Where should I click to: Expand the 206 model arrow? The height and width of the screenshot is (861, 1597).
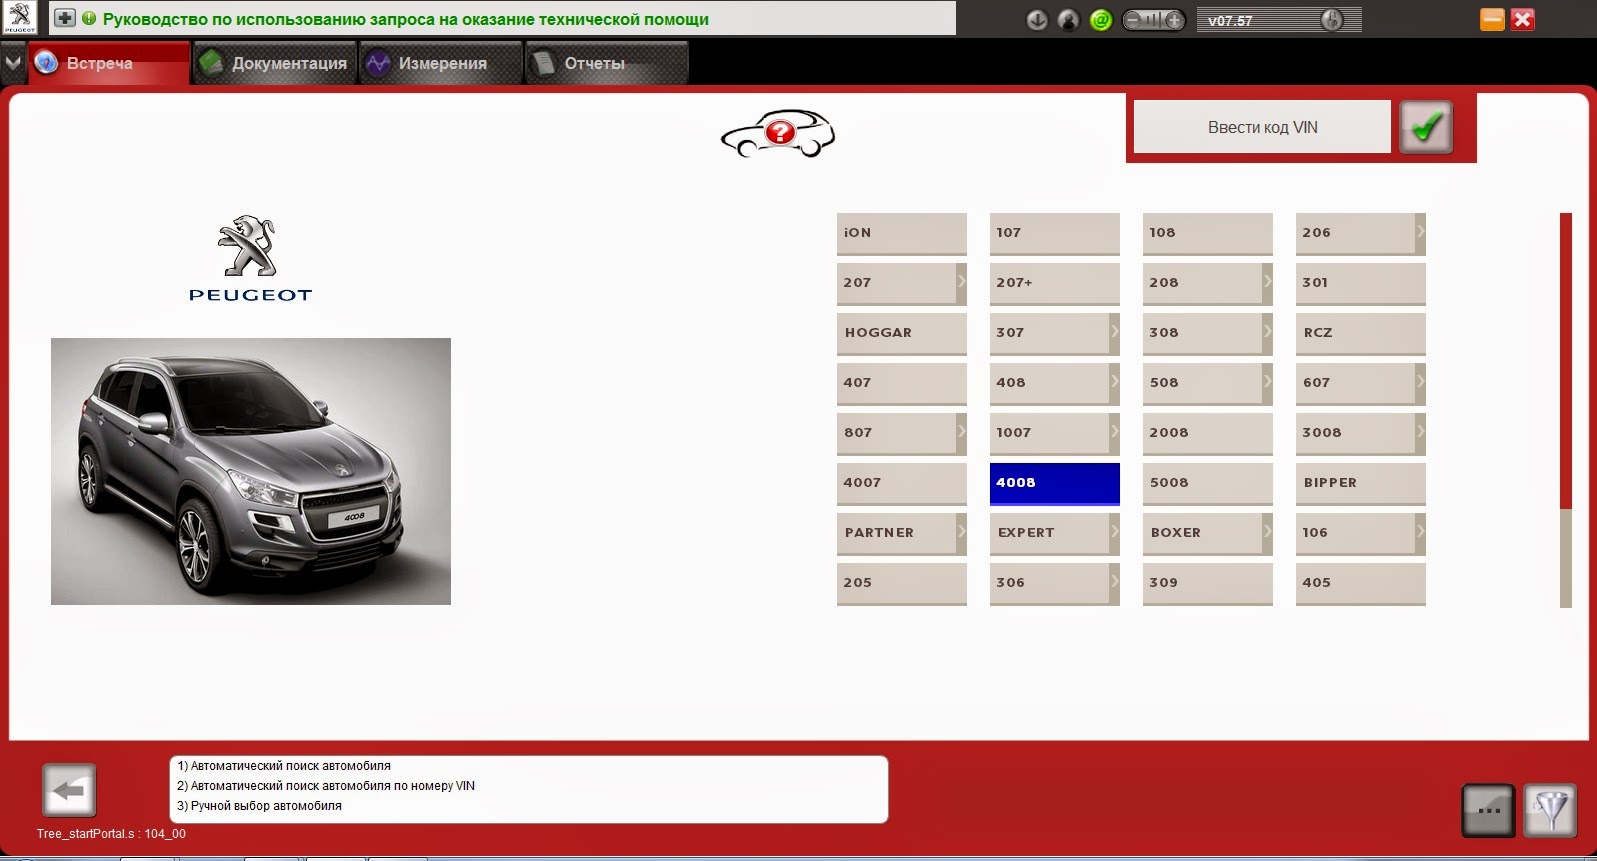click(x=1420, y=232)
